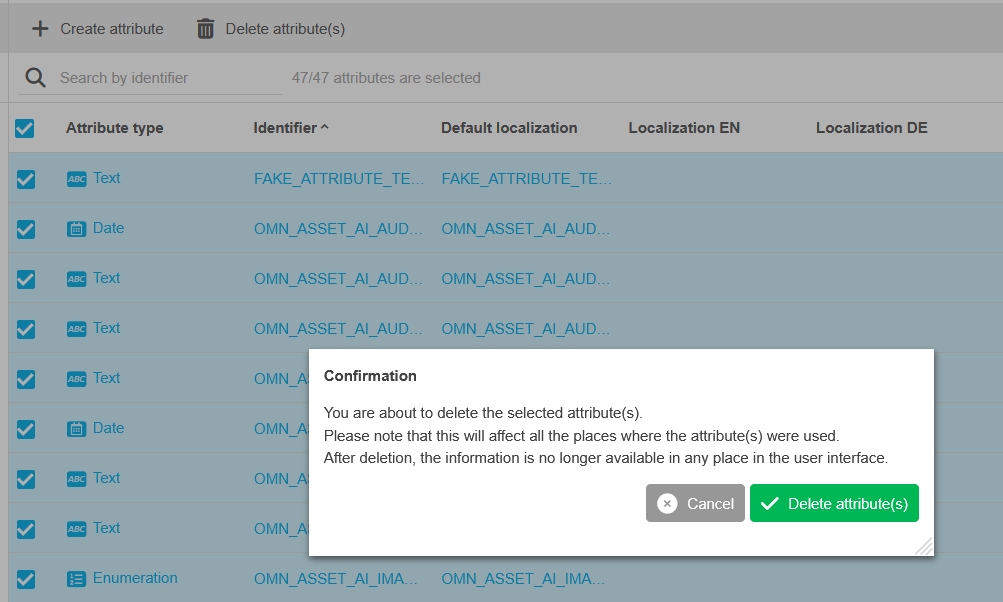Click the dialog resize handle in corner
1003x602 pixels.
(x=924, y=546)
